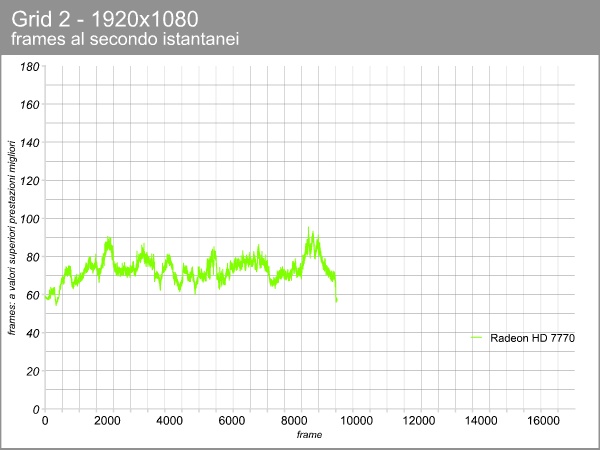This screenshot has height=450, width=600.
Task: Click the y-axis value 120
Action: click(x=30, y=181)
